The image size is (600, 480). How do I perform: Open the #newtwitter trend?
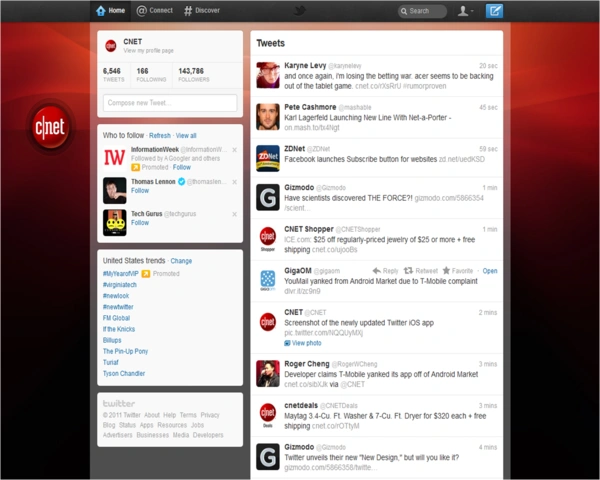(118, 307)
